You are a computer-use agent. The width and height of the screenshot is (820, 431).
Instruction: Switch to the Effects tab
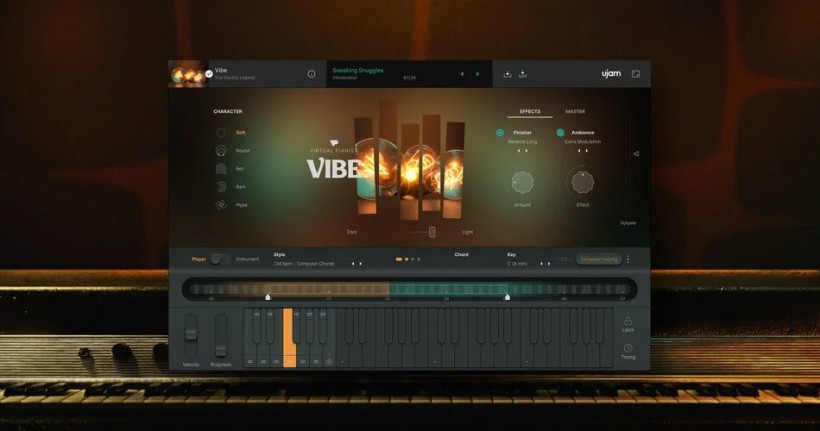[x=529, y=112]
